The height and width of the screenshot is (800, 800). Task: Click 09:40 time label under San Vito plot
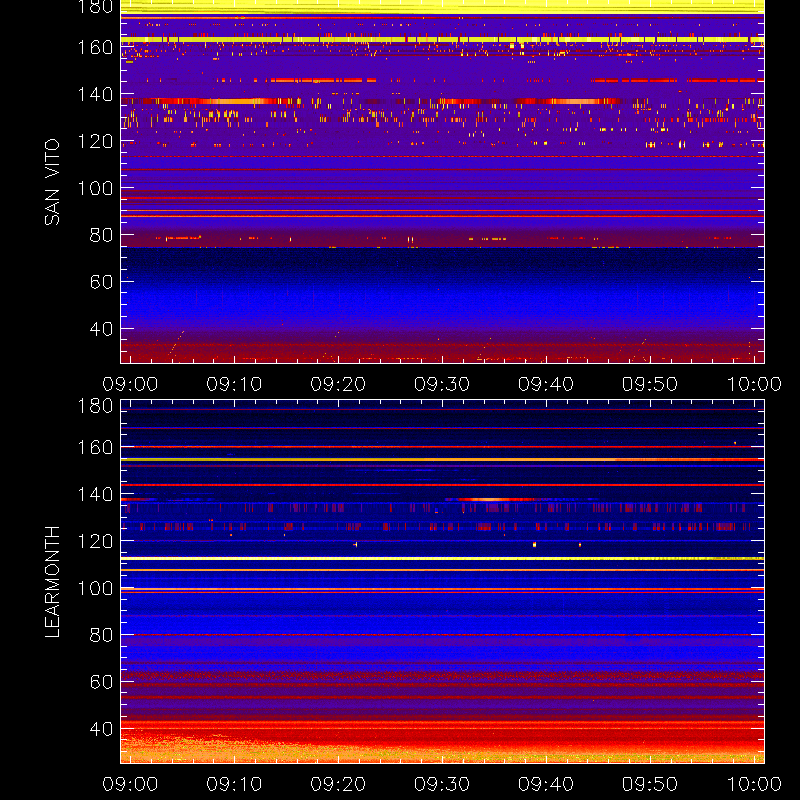pyautogui.click(x=546, y=384)
